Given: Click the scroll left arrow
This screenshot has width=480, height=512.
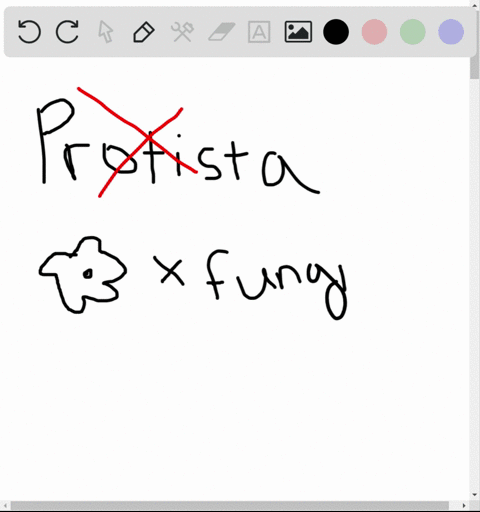Looking at the screenshot, I should (5, 506).
